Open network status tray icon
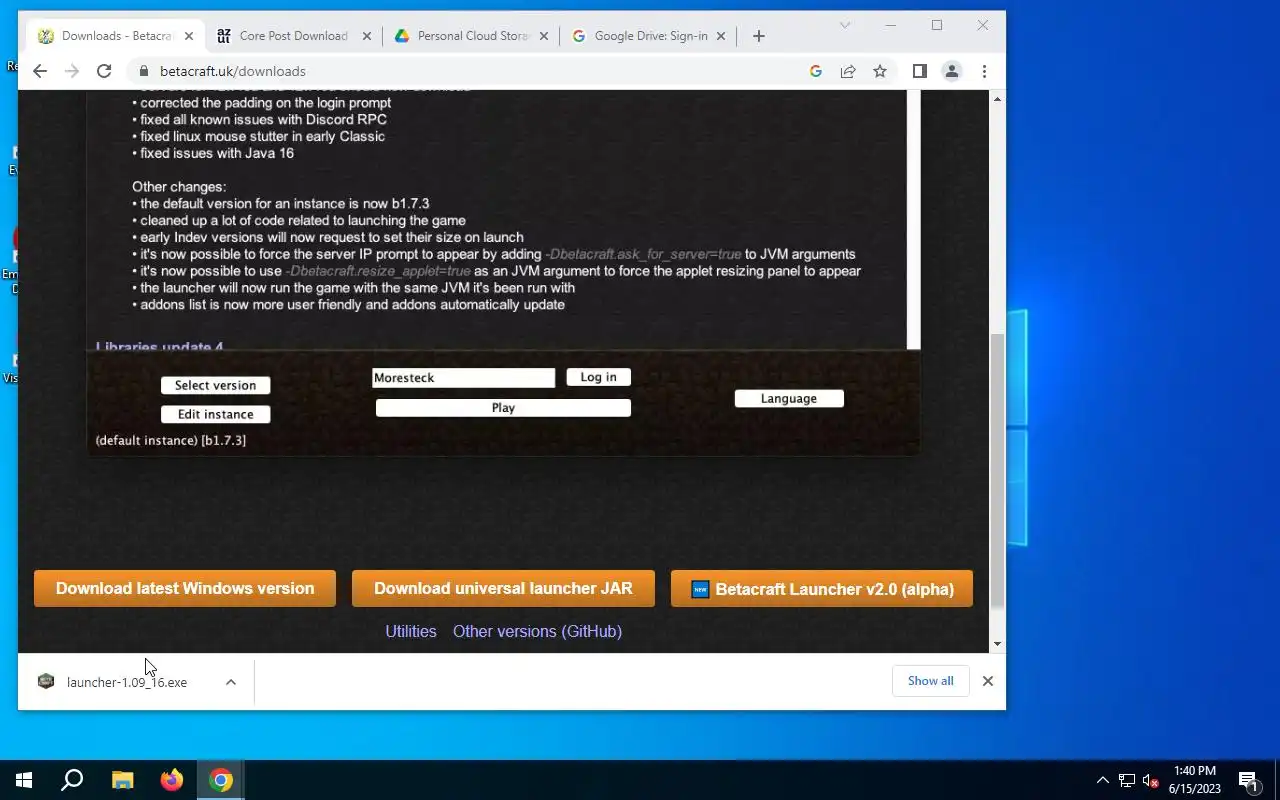1280x800 pixels. tap(1127, 780)
